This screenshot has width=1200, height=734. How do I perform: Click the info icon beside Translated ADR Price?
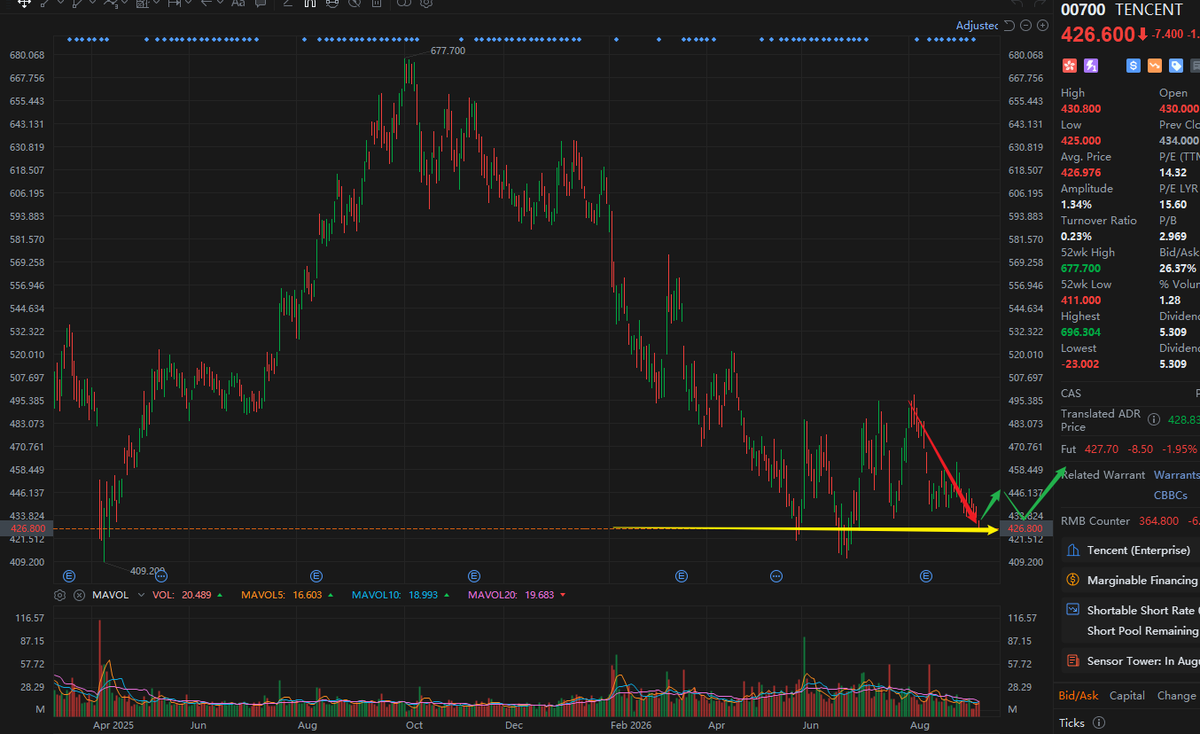[x=1153, y=420]
